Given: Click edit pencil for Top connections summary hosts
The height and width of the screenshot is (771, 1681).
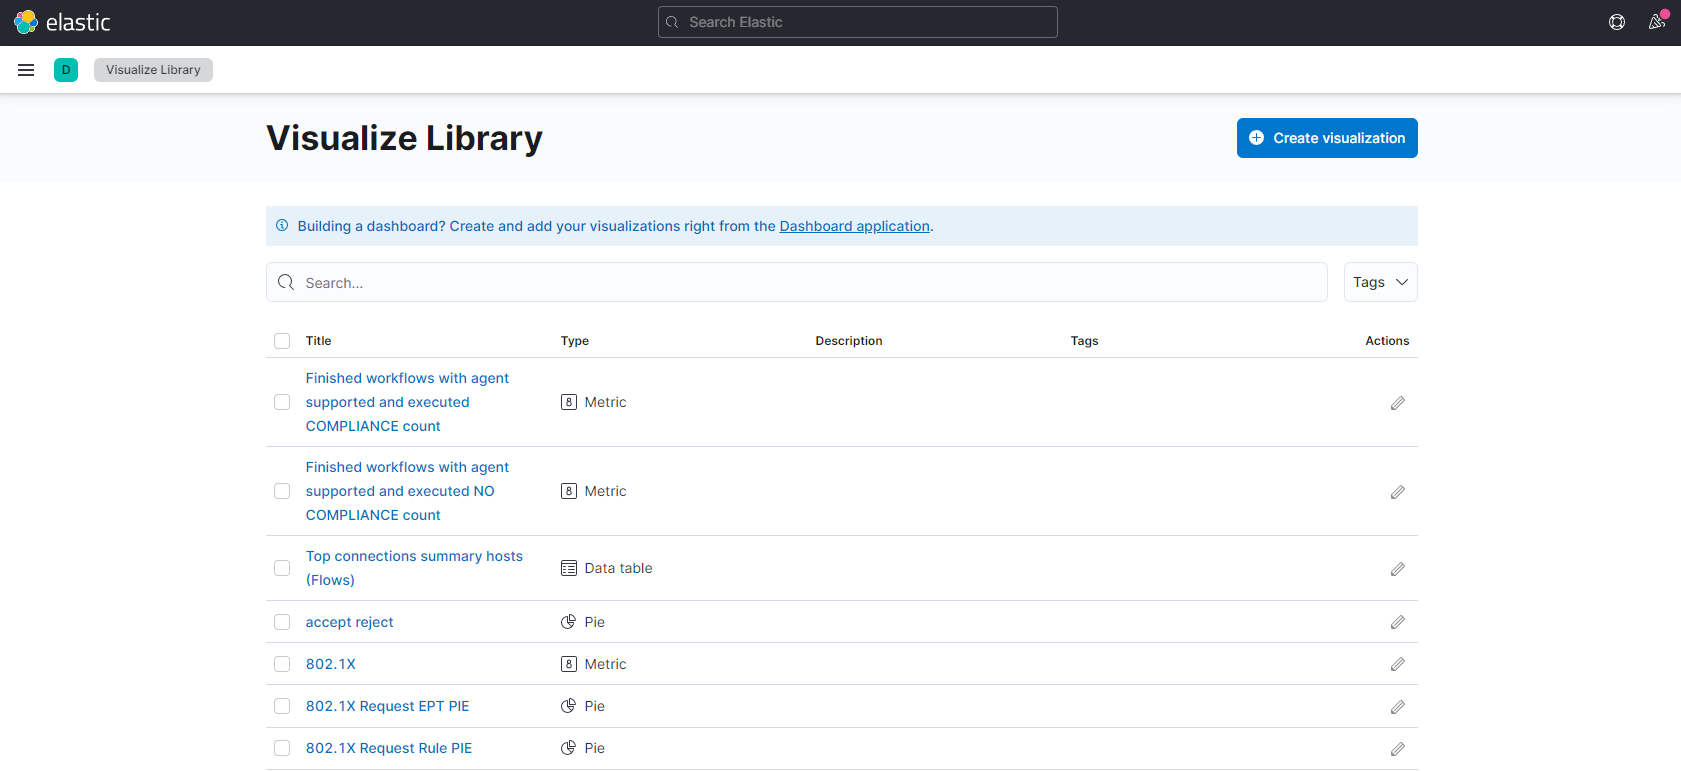Looking at the screenshot, I should [x=1397, y=569].
